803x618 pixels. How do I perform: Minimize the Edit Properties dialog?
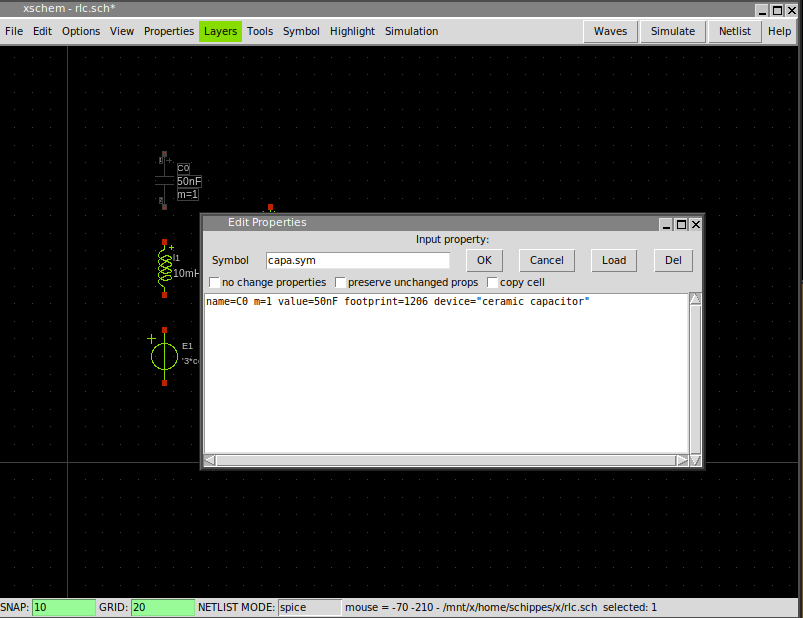(x=665, y=224)
